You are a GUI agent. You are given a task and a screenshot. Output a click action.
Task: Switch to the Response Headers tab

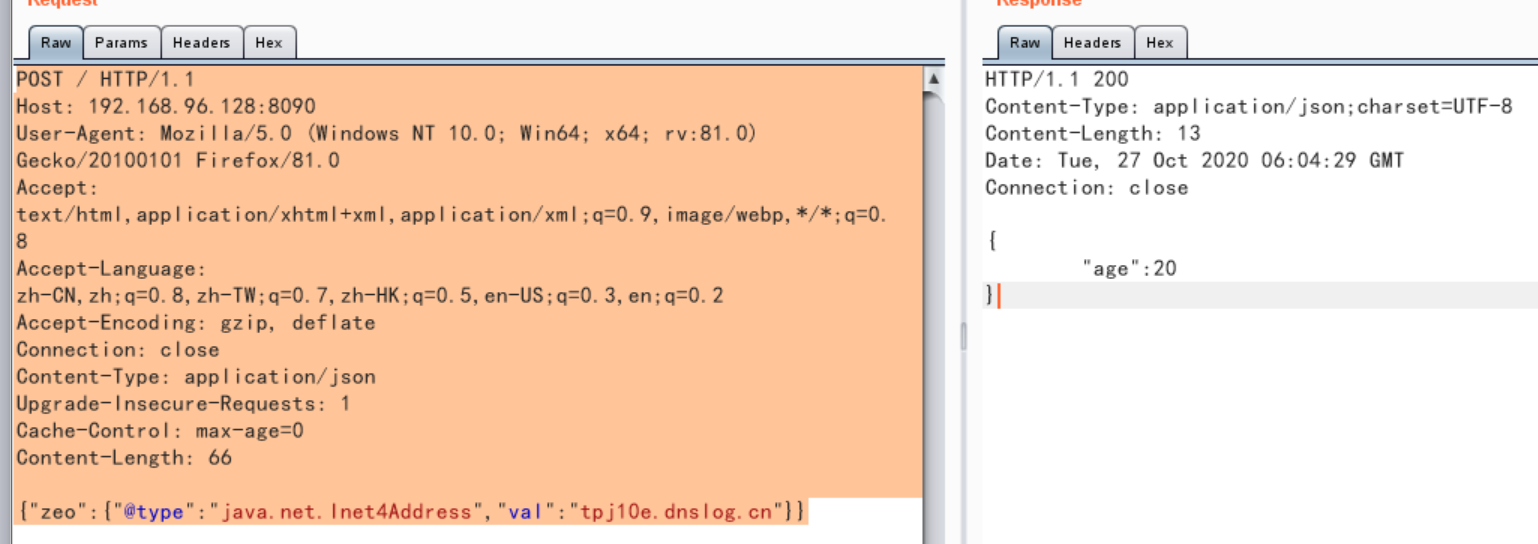point(1092,43)
